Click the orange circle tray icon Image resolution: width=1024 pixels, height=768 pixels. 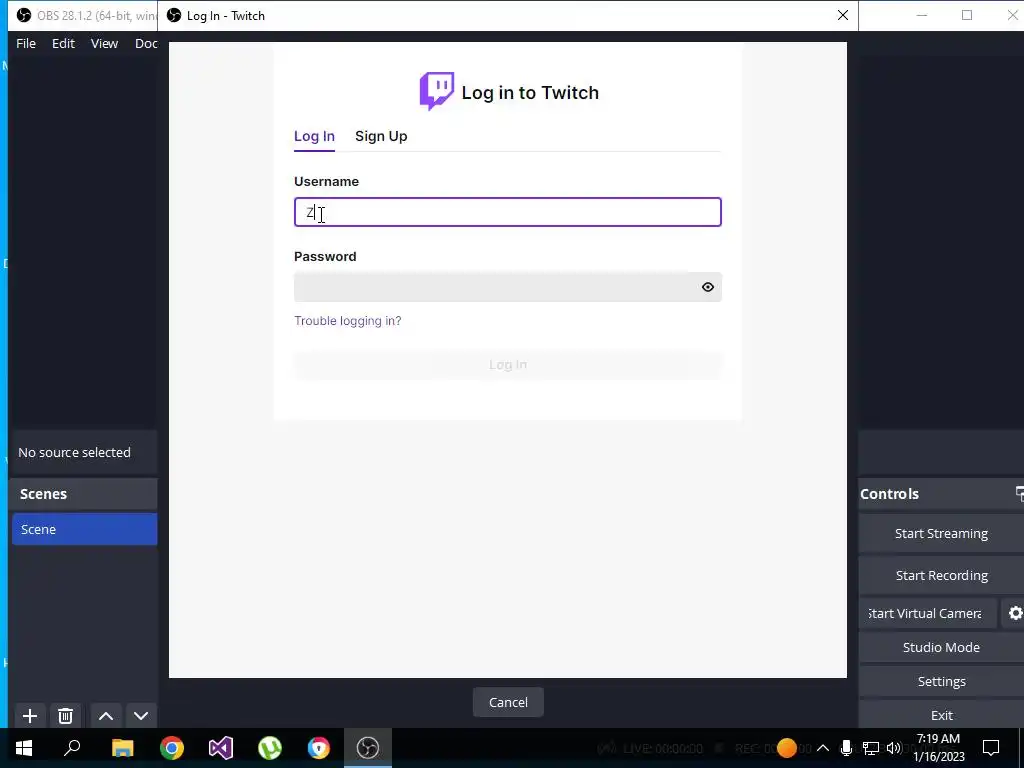point(786,748)
